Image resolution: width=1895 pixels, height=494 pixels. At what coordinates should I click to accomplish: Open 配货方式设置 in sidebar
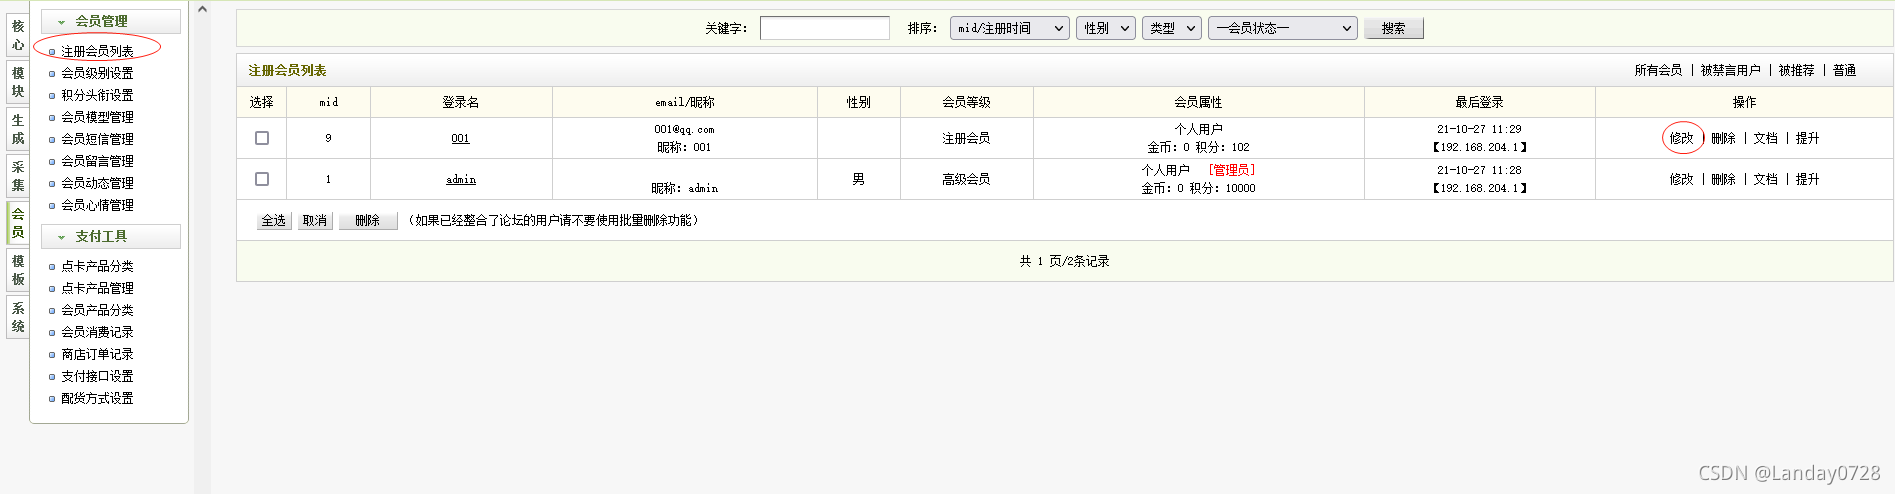click(97, 398)
